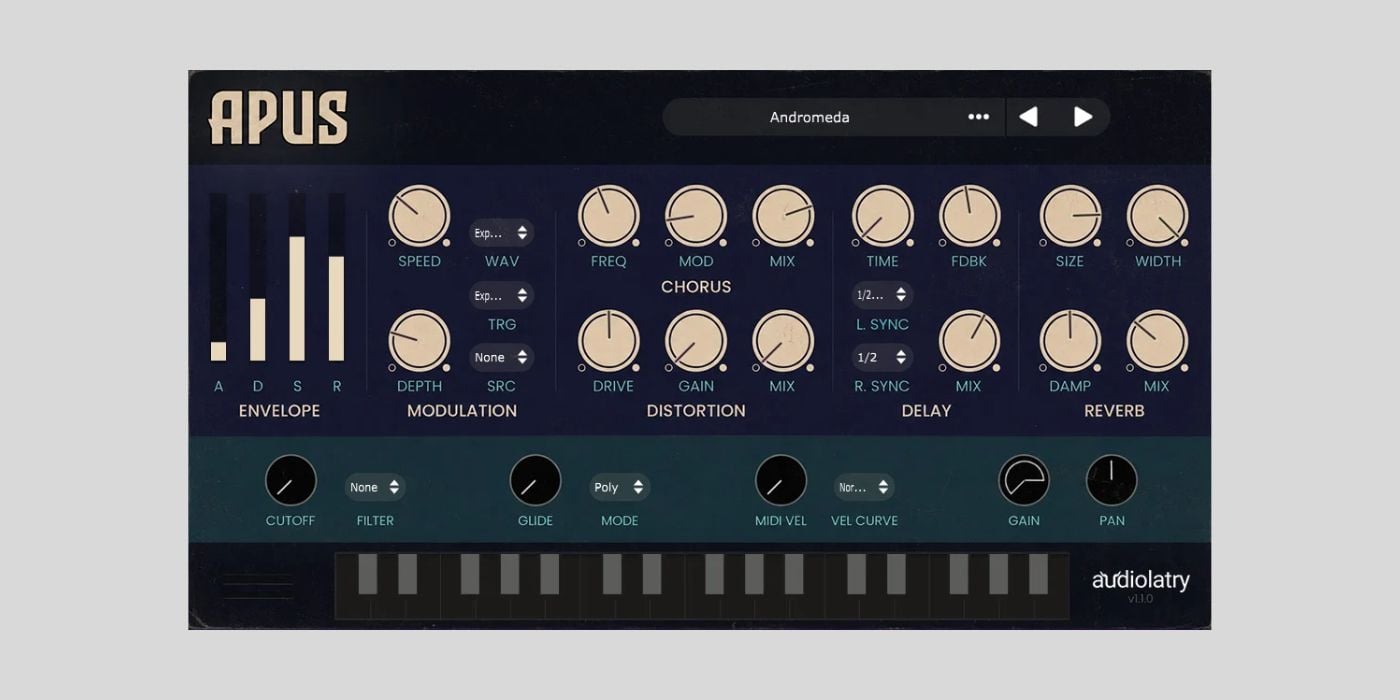1400x700 pixels.
Task: Click the audiolatry brand logo
Action: pos(1140,580)
